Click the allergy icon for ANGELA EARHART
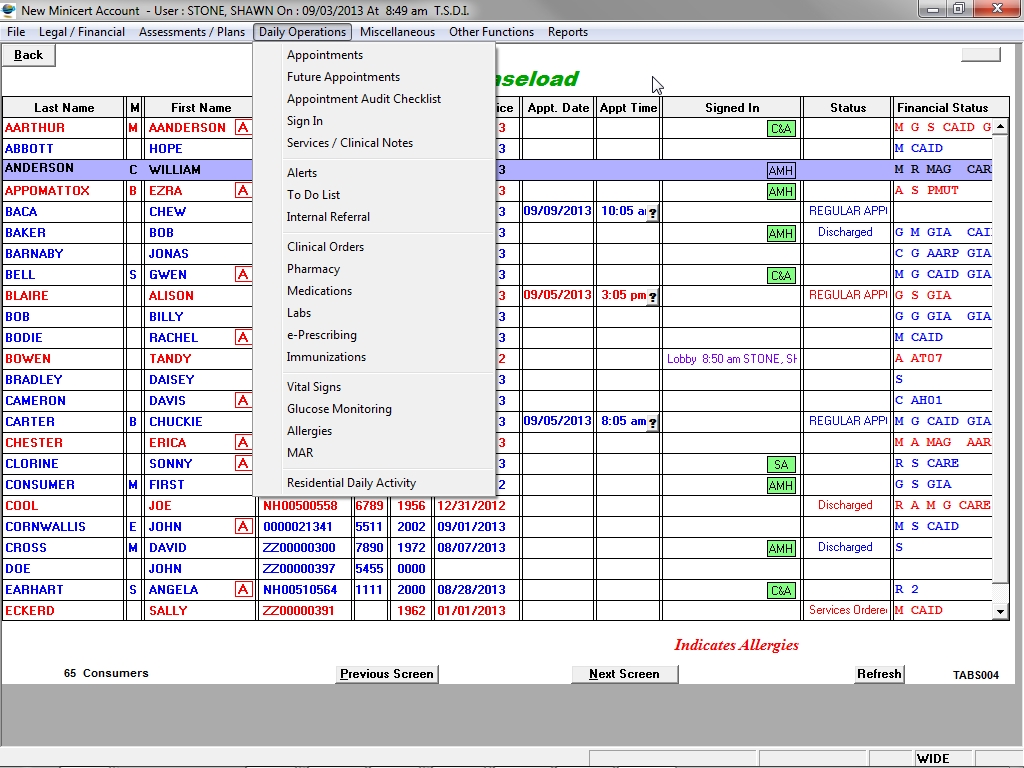The height and width of the screenshot is (768, 1024). [243, 590]
